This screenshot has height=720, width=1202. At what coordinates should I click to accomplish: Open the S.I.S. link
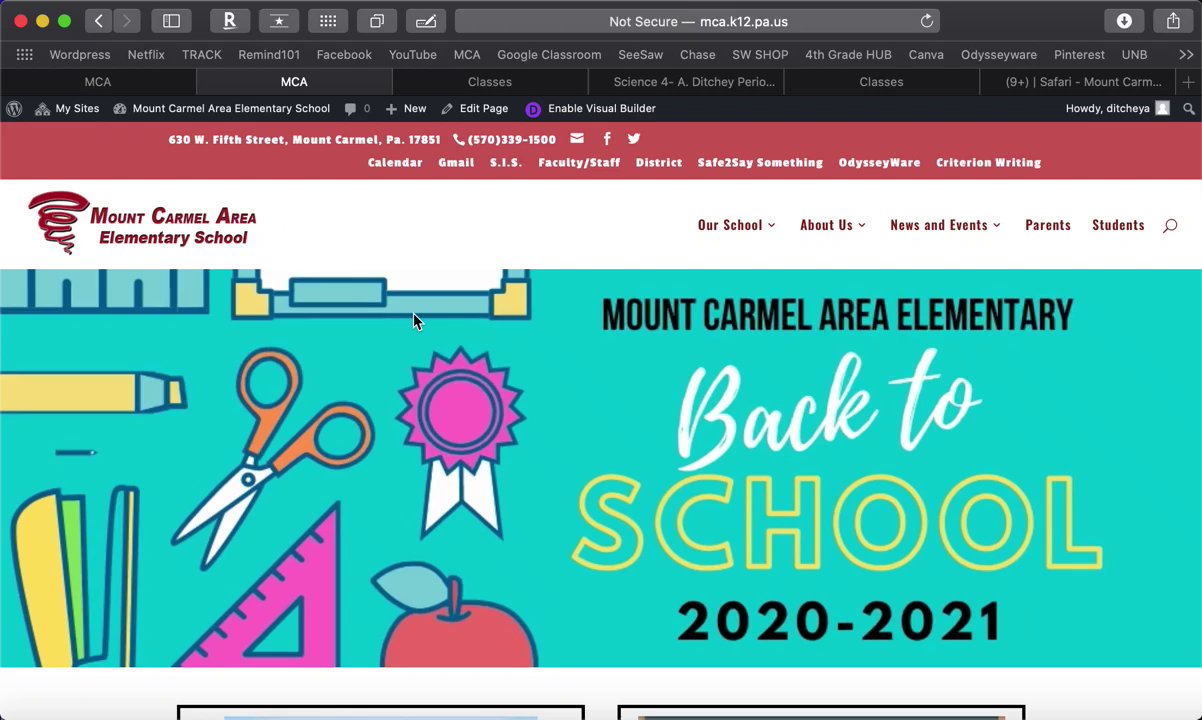tap(506, 162)
